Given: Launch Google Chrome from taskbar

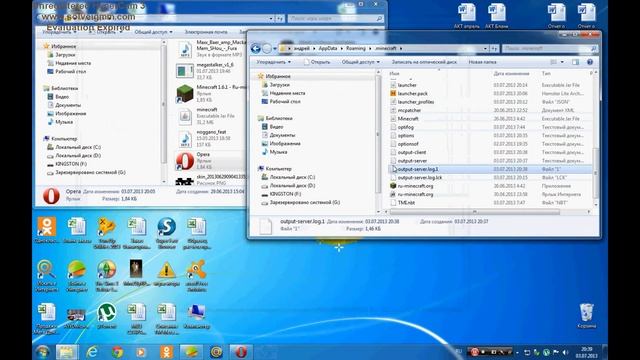Looking at the screenshot, I should click(117, 352).
